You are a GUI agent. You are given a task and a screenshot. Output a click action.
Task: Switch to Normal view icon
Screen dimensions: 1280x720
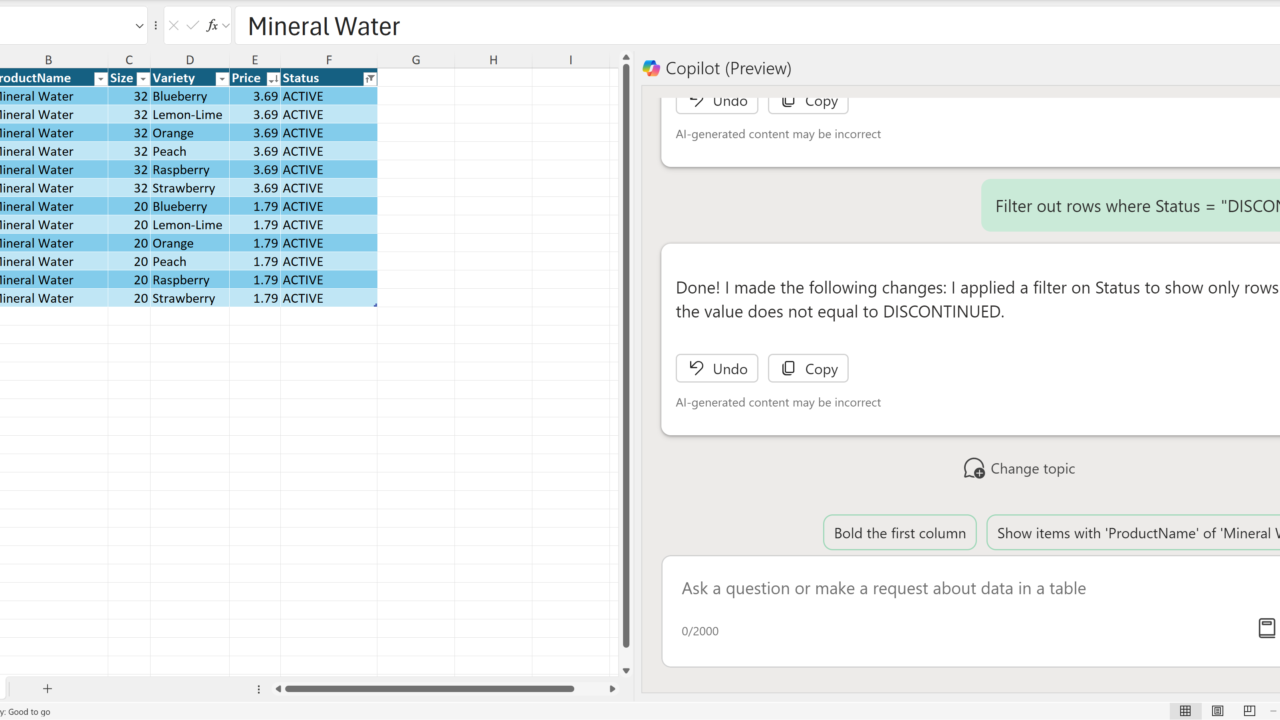coord(1185,711)
